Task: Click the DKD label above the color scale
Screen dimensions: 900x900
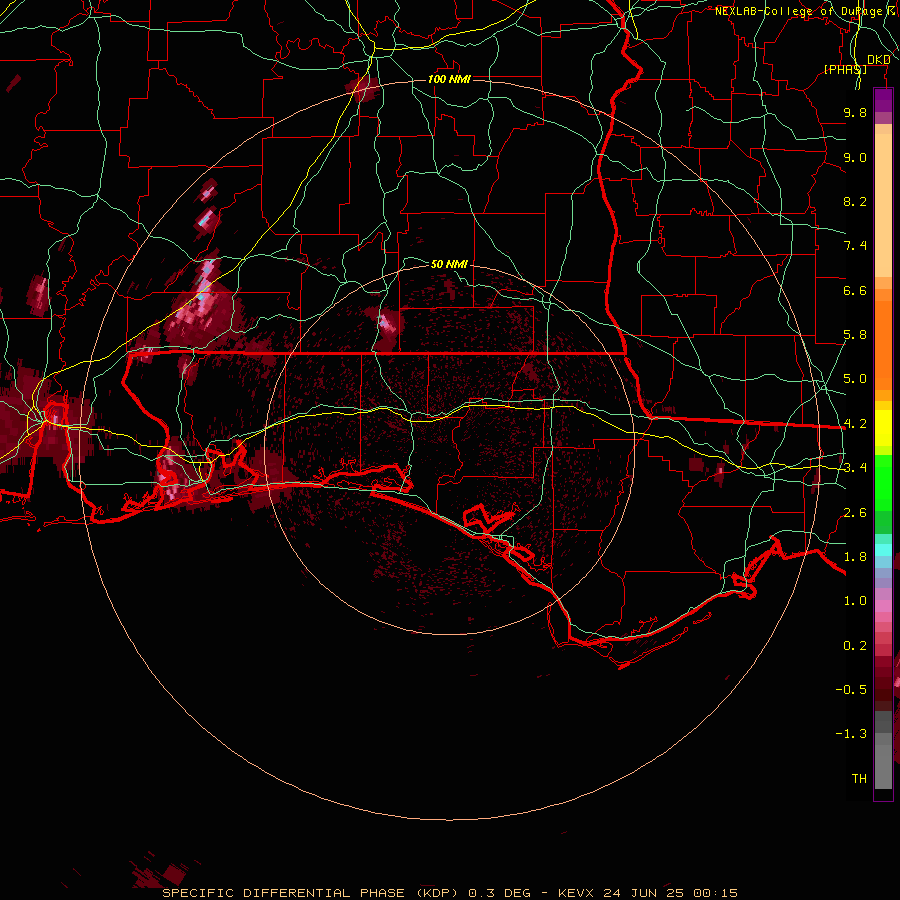Action: click(878, 59)
